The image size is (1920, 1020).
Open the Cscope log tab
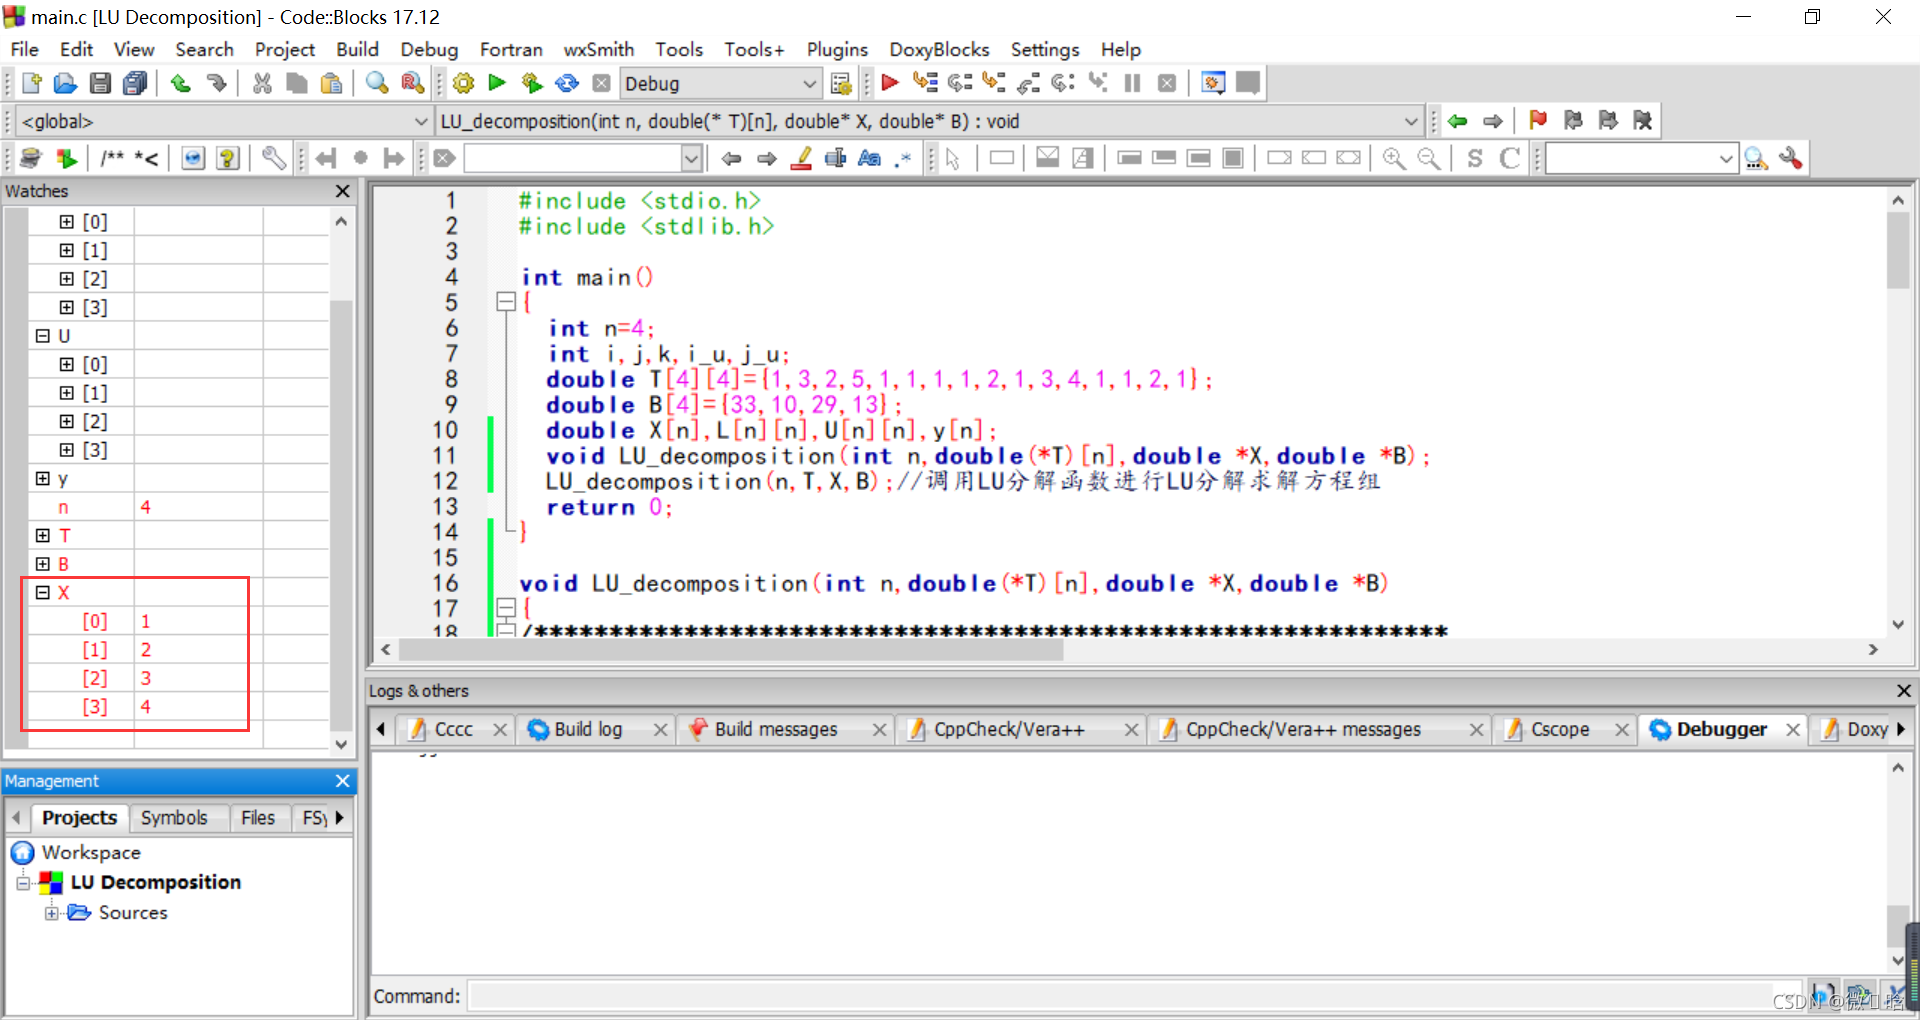(x=1560, y=730)
